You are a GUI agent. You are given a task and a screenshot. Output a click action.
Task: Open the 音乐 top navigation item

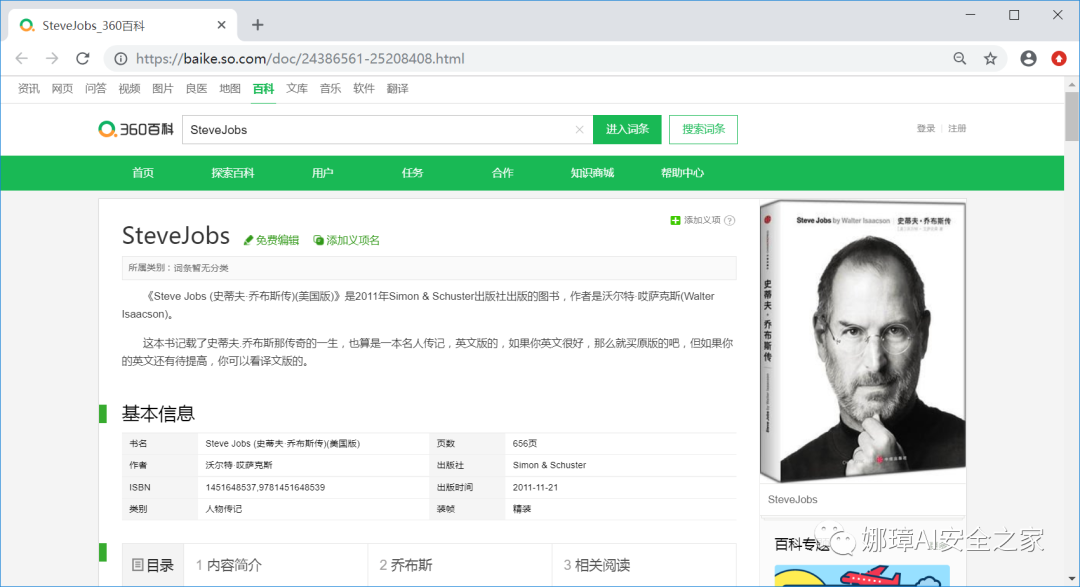[x=330, y=88]
